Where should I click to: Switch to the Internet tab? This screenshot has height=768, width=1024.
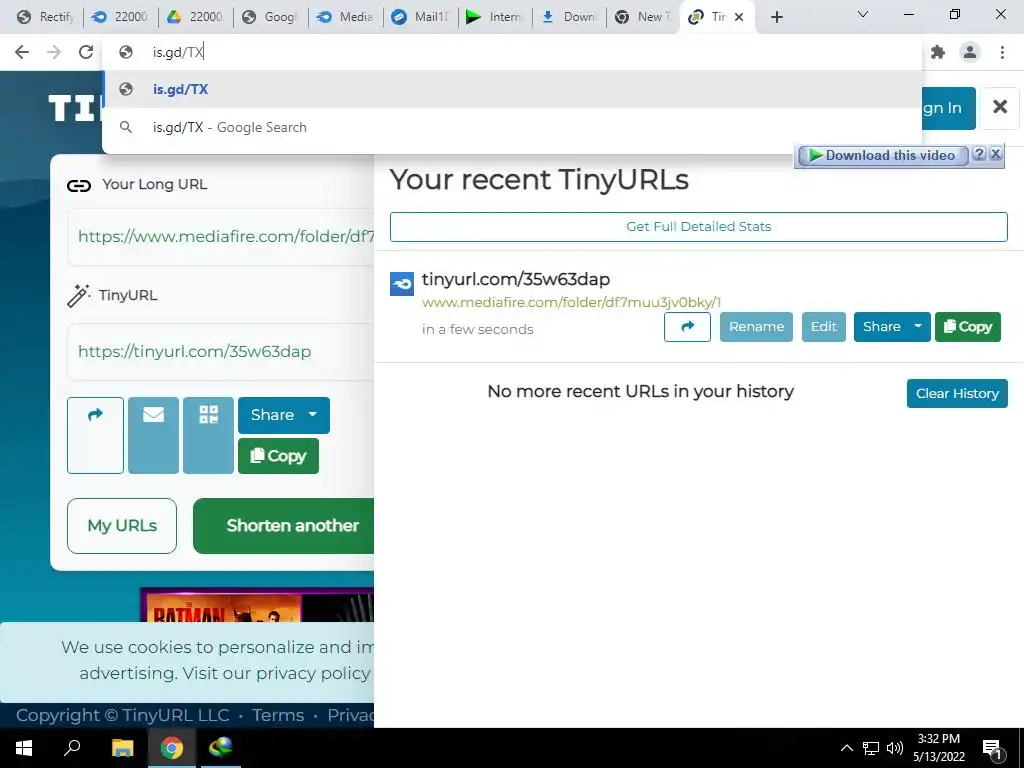[495, 17]
